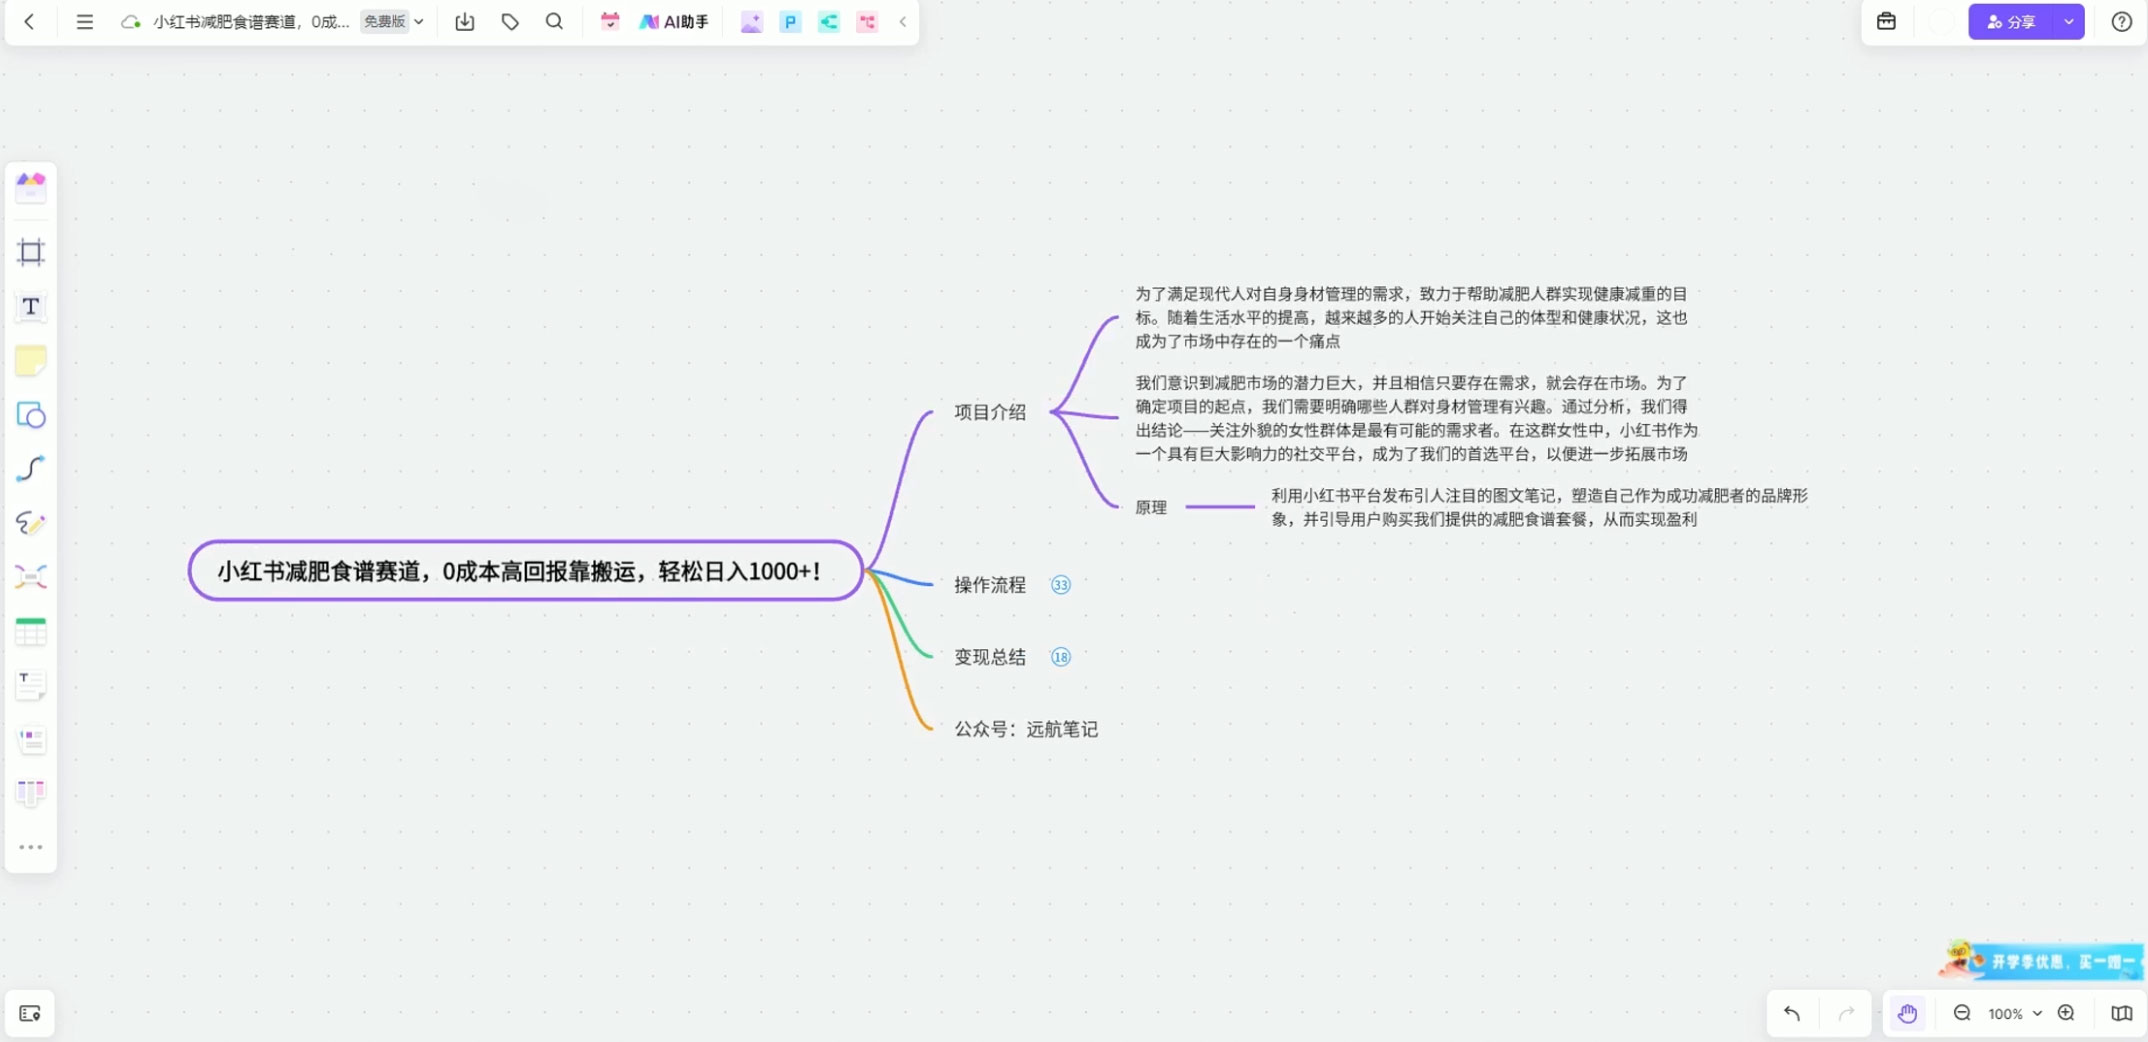Click the 分享 share button
The height and width of the screenshot is (1042, 2148).
pyautogui.click(x=2013, y=21)
